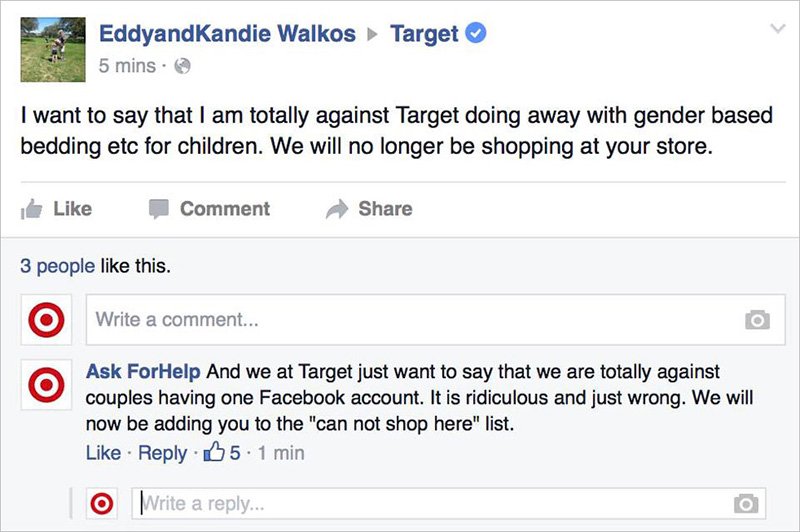Click Reply under the Ask ForHelp comment

tap(162, 453)
